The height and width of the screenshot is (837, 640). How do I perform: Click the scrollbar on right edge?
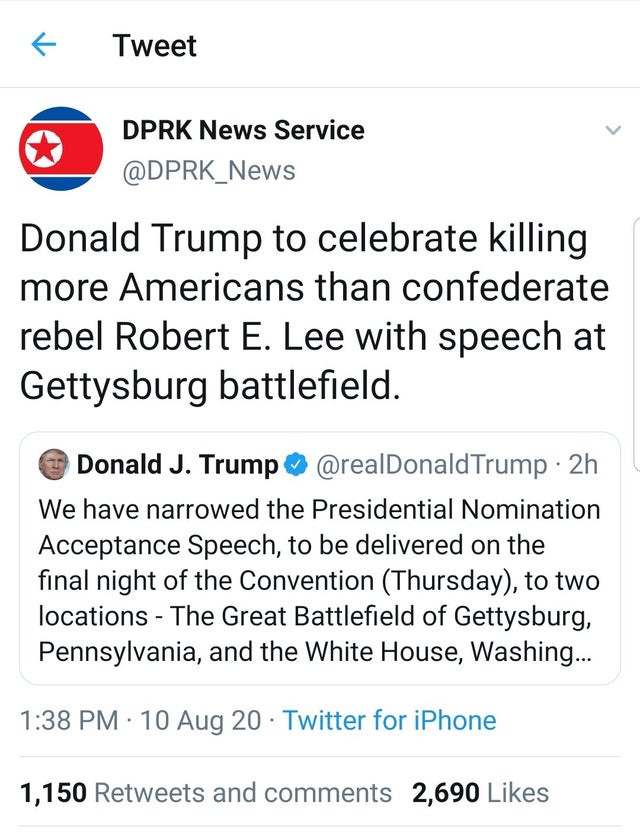(x=636, y=340)
